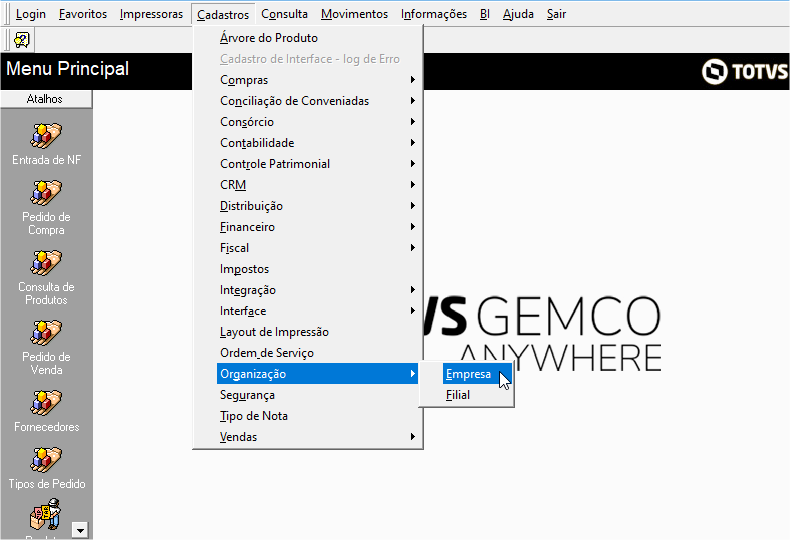Expand the CRM submenu
Image resolution: width=790 pixels, height=540 pixels.
pyautogui.click(x=318, y=185)
